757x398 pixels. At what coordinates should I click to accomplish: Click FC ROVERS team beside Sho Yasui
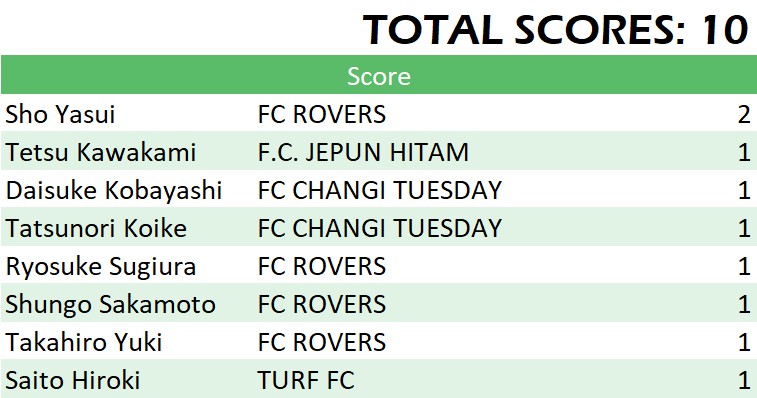click(322, 114)
